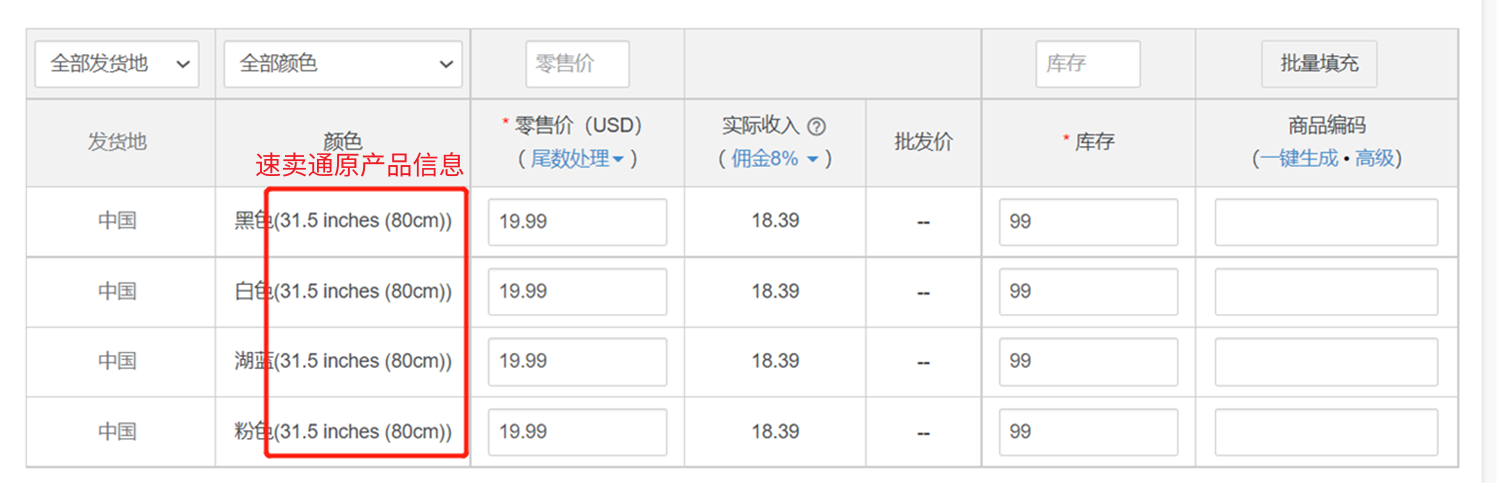Click the 一键生成 link

point(1298,158)
